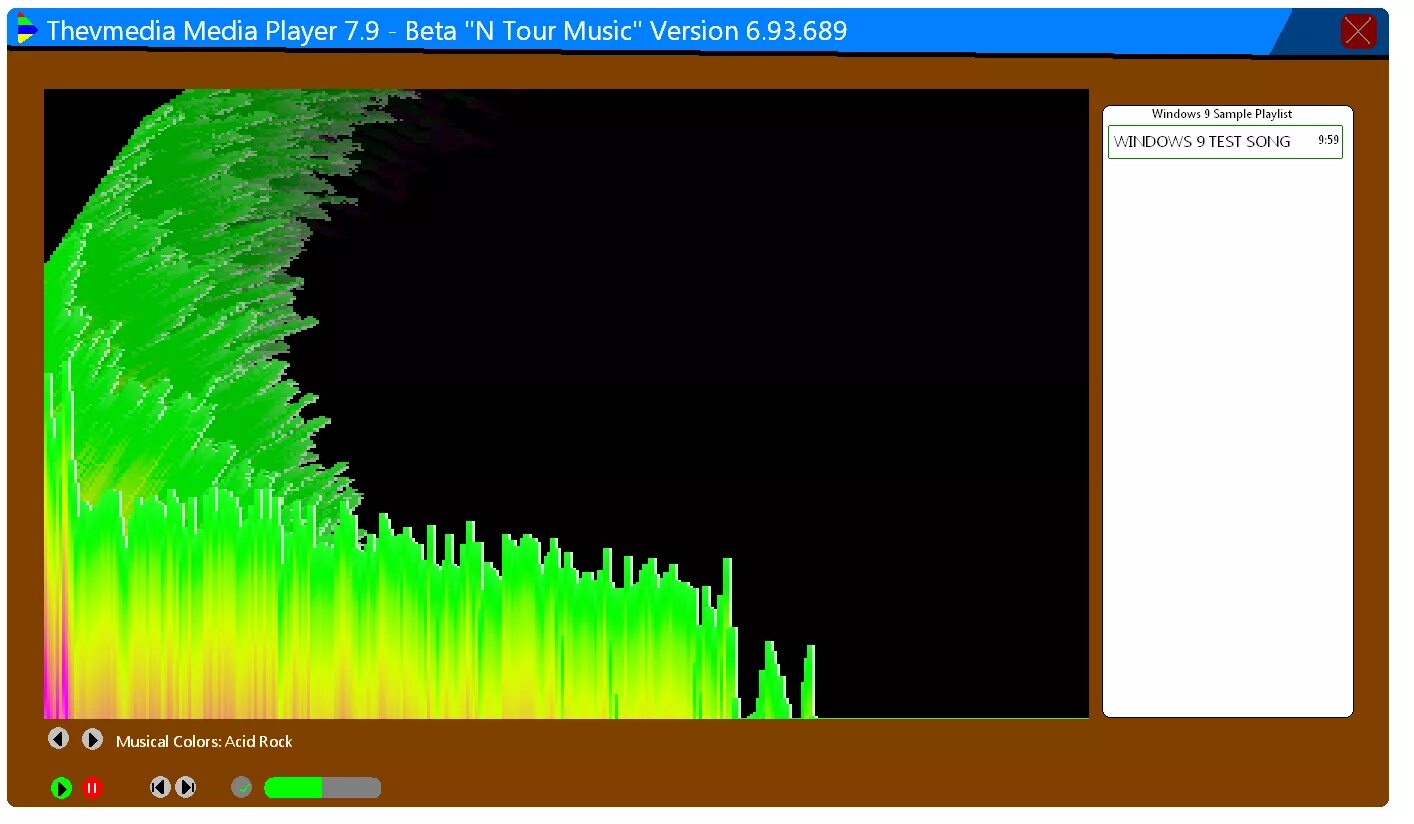Click the Musical Colors: Acid Rock label

[x=204, y=741]
